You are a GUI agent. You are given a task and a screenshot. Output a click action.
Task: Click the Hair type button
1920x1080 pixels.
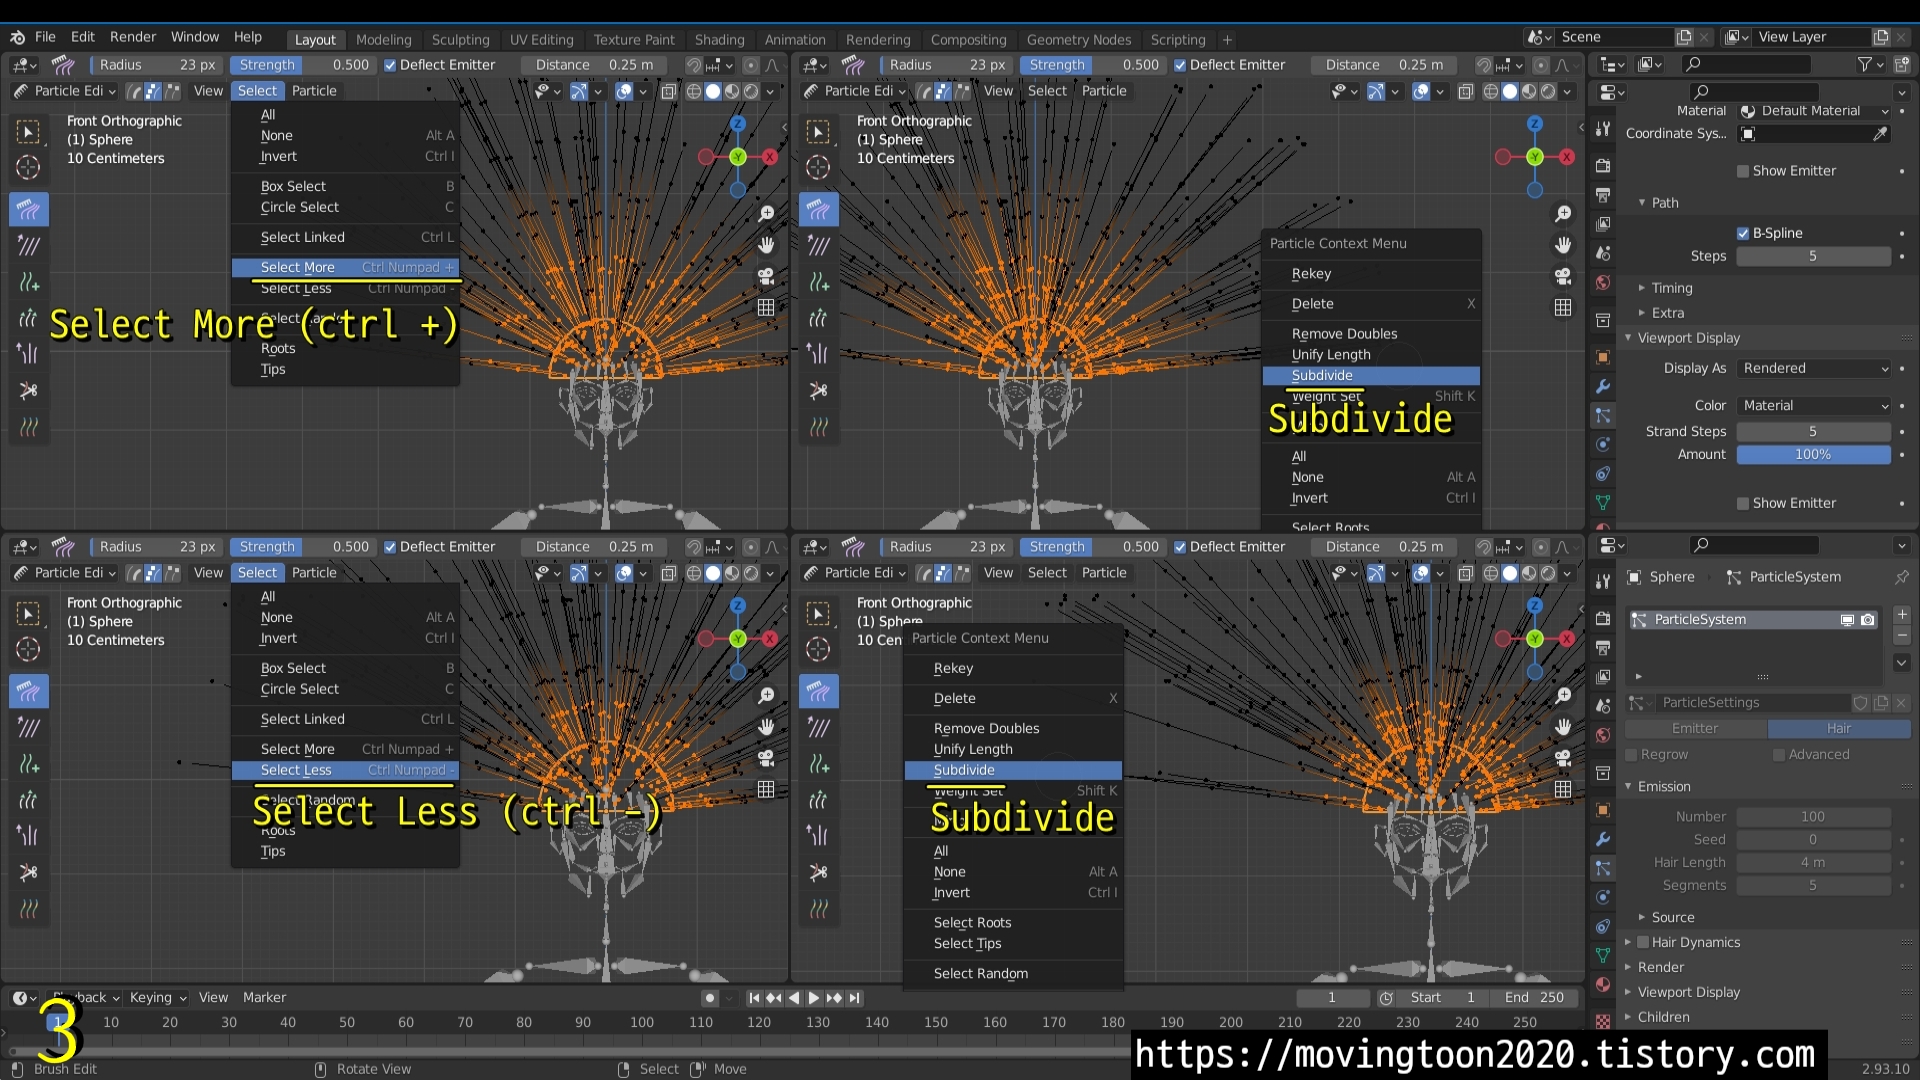(x=1839, y=729)
